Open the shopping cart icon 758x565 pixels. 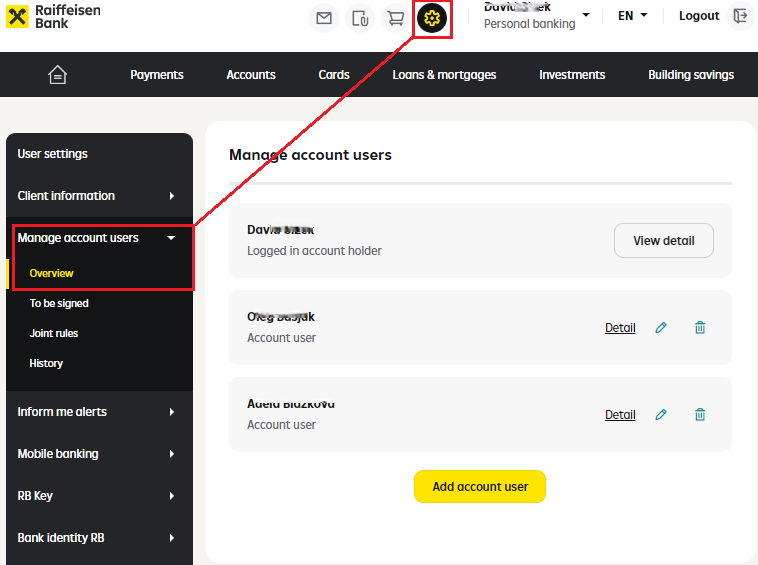(x=395, y=18)
